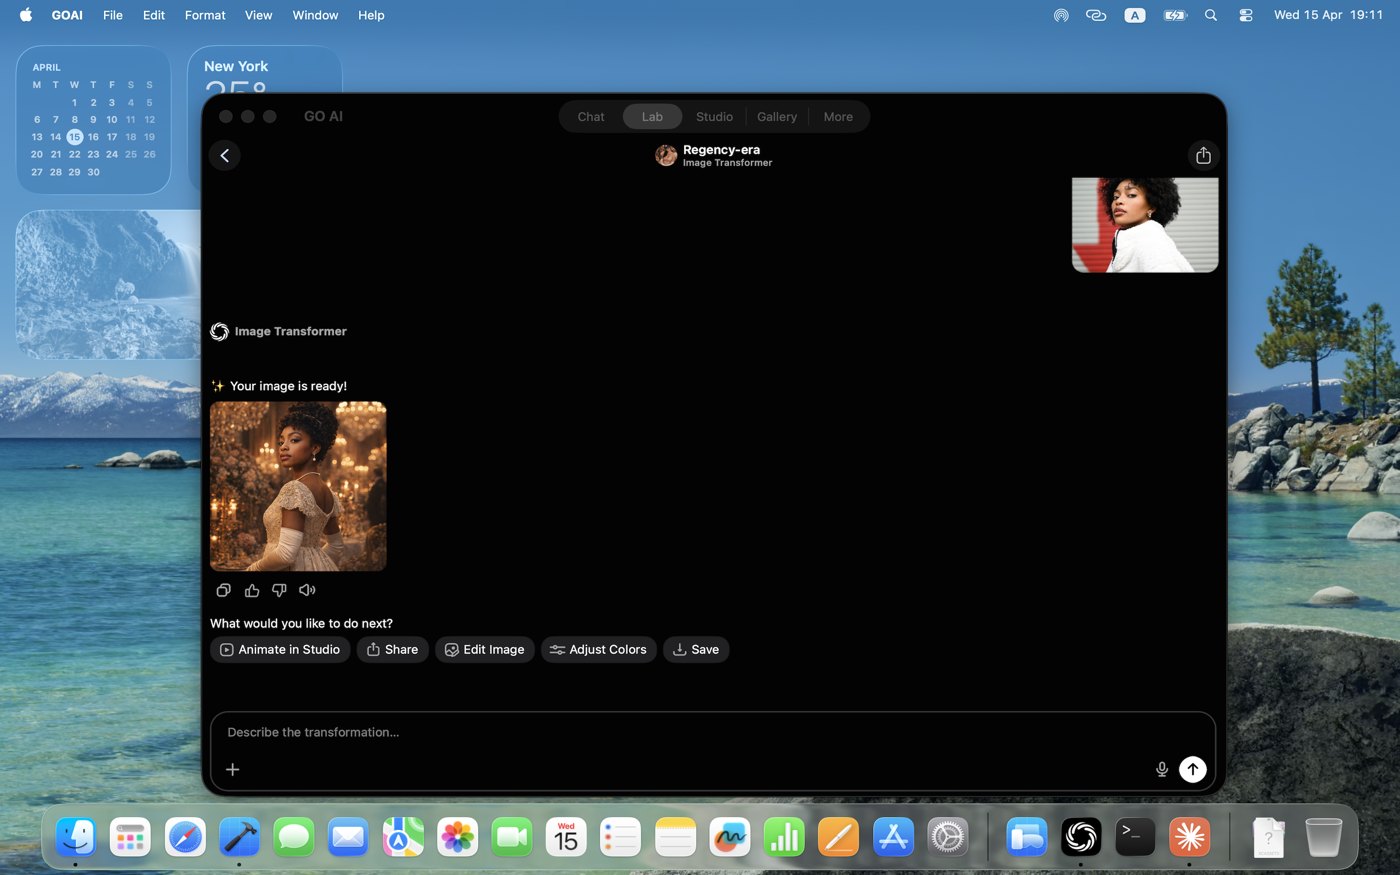Start voice input with the microphone icon
Image resolution: width=1400 pixels, height=875 pixels.
(1161, 769)
